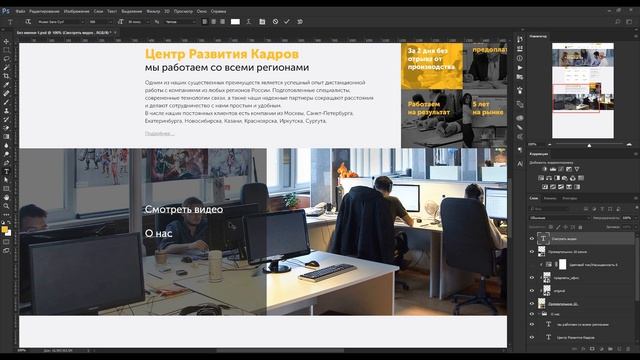Select the Dodge tool

[6, 154]
